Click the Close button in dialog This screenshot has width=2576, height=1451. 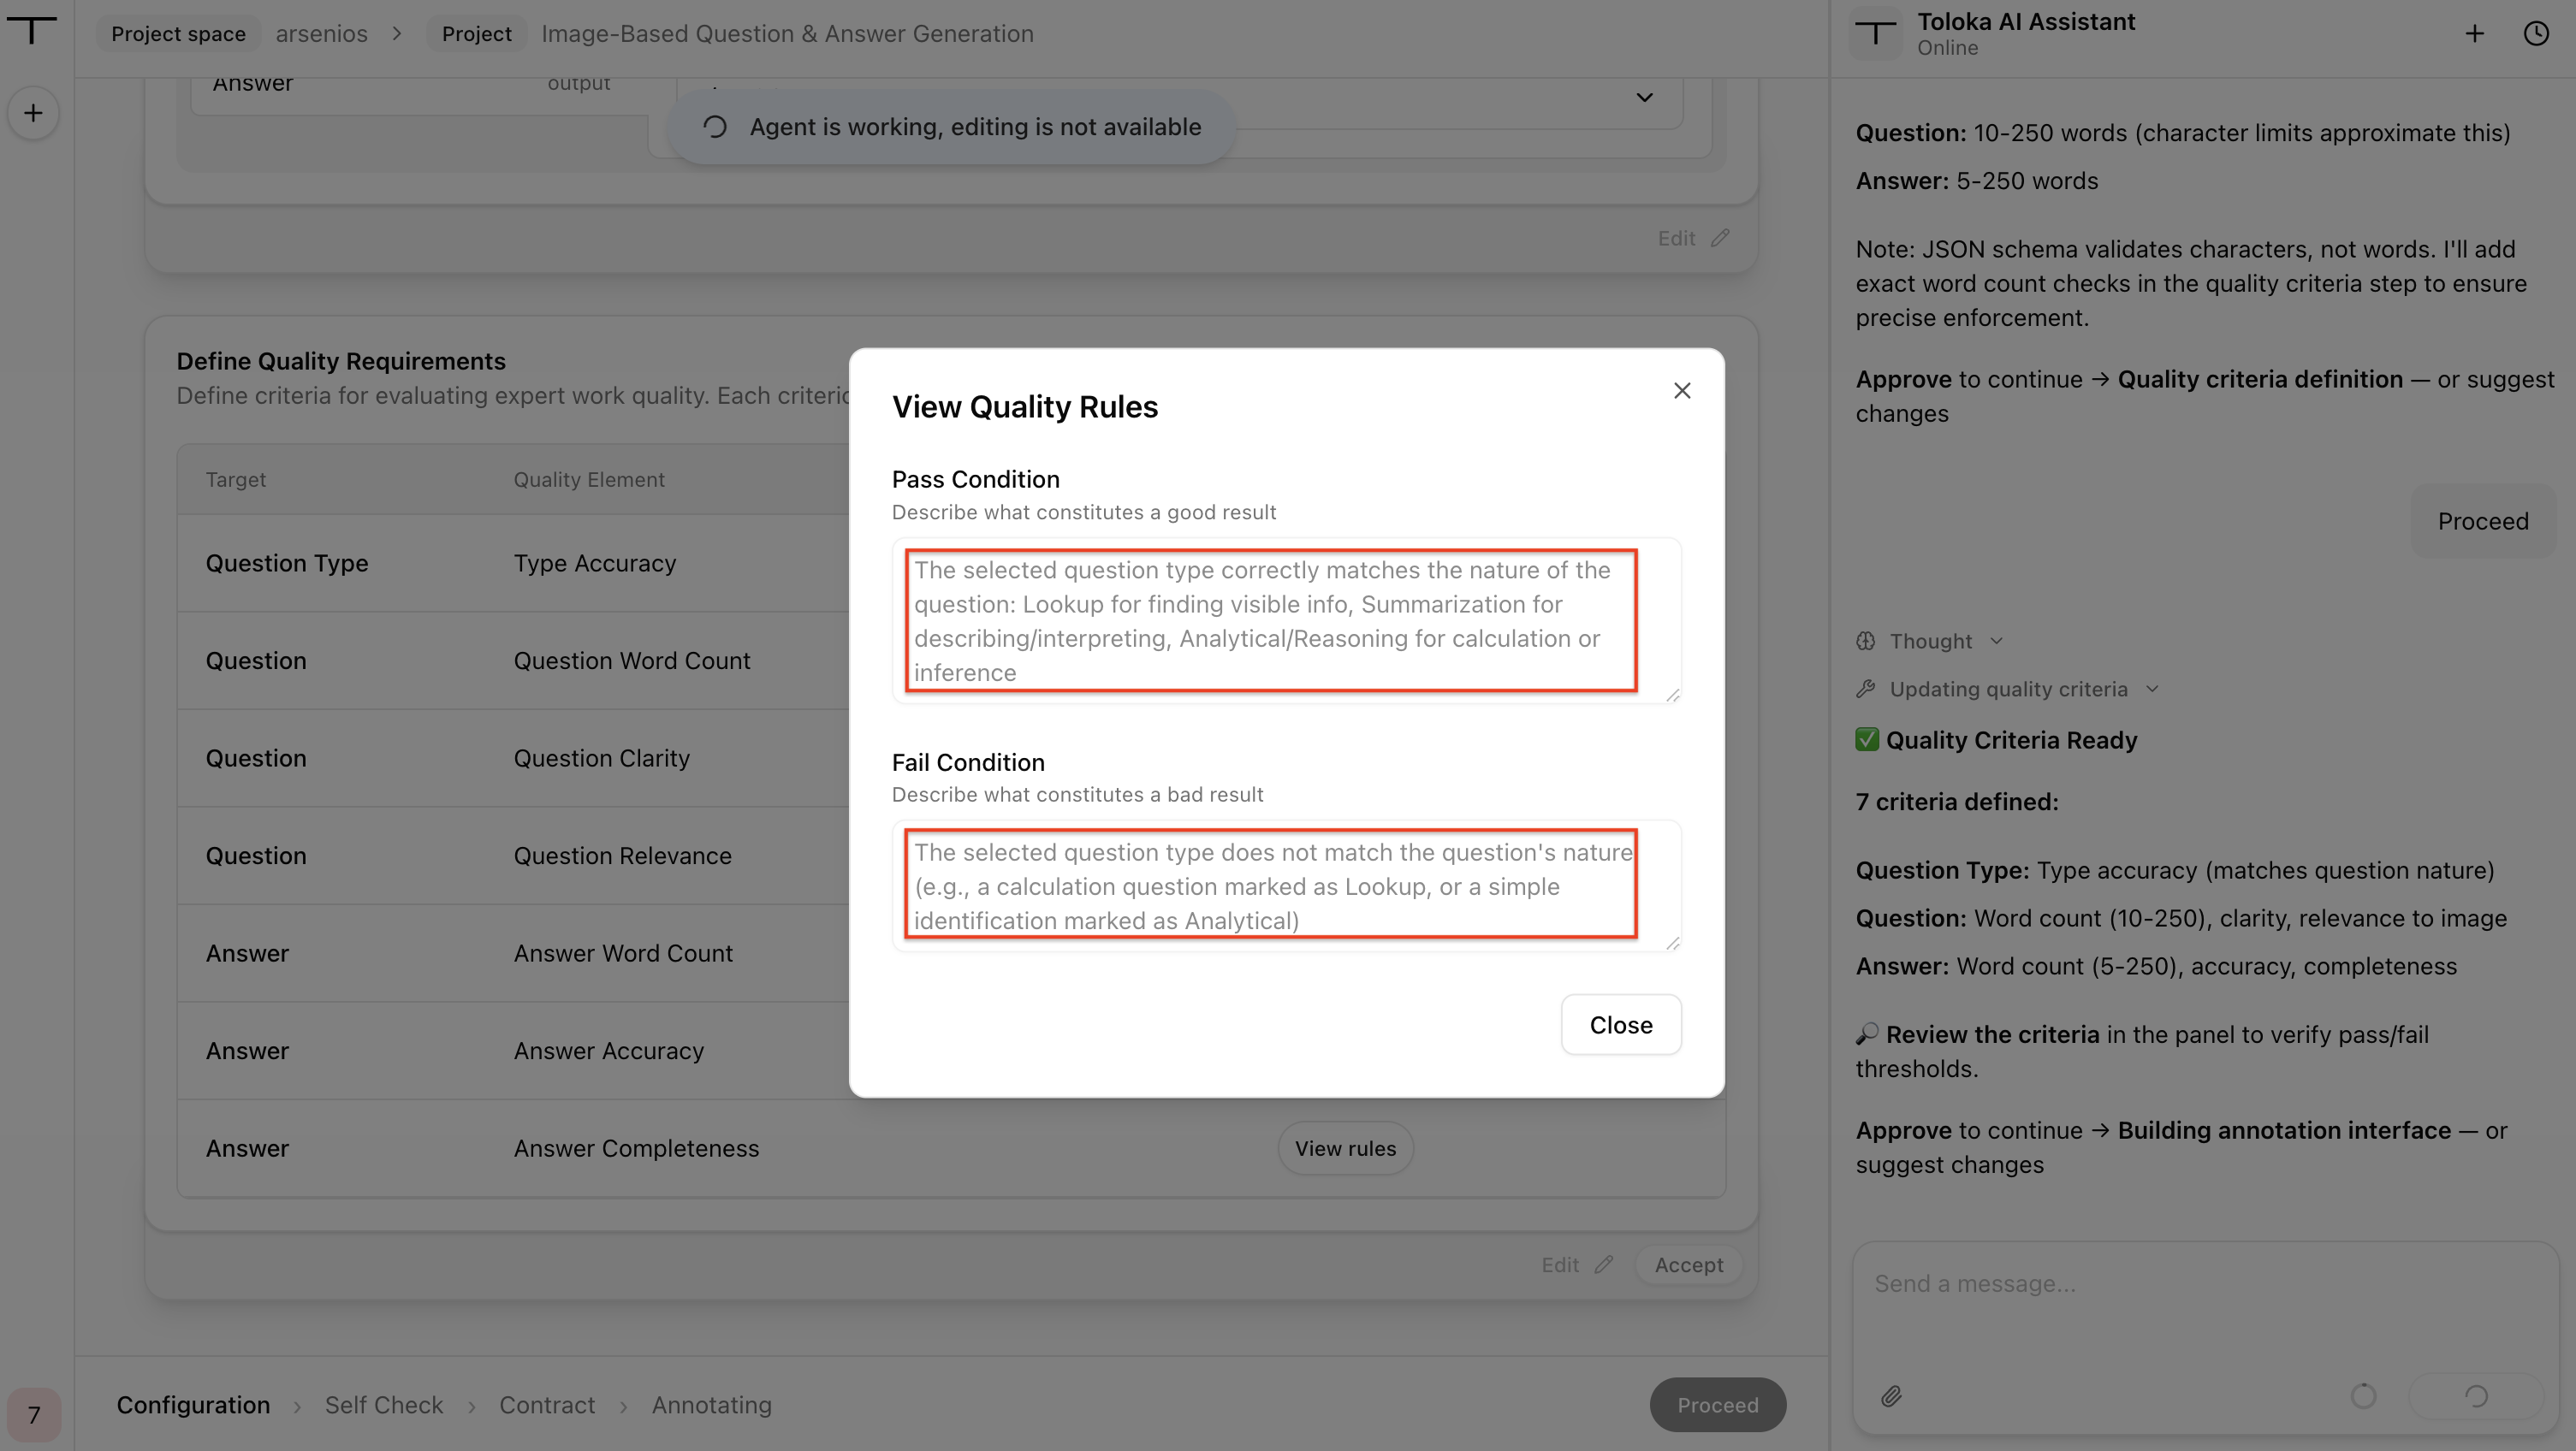(1621, 1025)
